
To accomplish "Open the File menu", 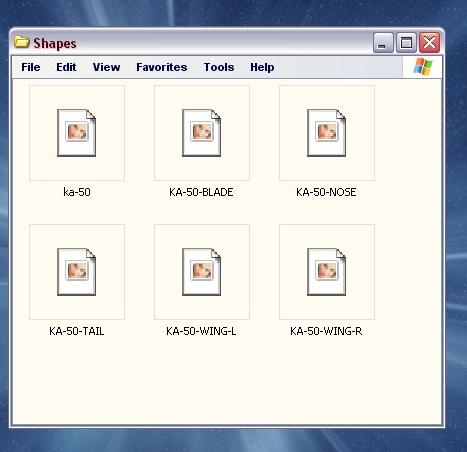I will coord(31,67).
